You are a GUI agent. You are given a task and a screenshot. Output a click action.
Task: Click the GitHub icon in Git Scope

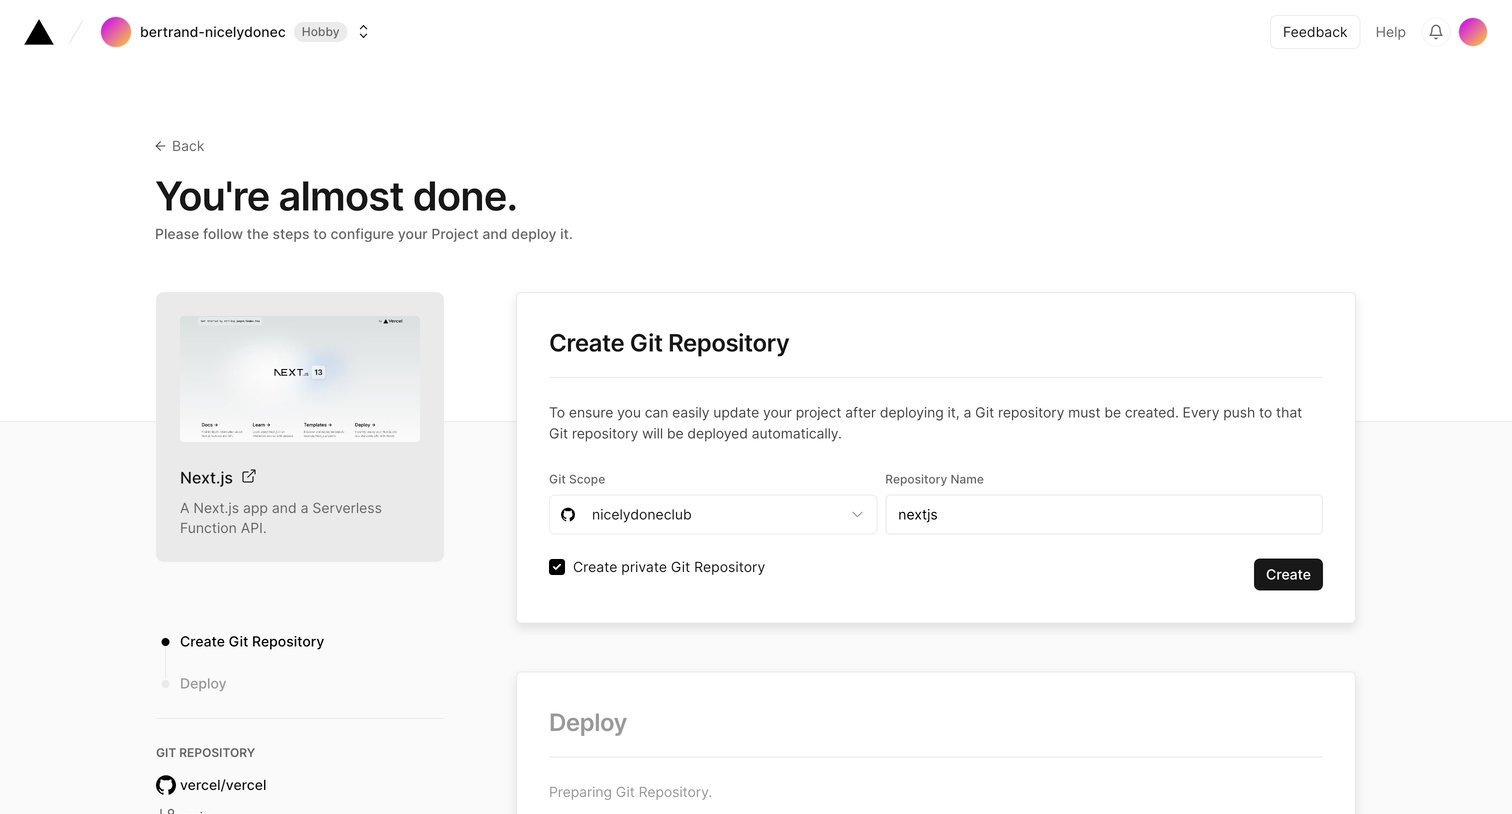tap(568, 514)
